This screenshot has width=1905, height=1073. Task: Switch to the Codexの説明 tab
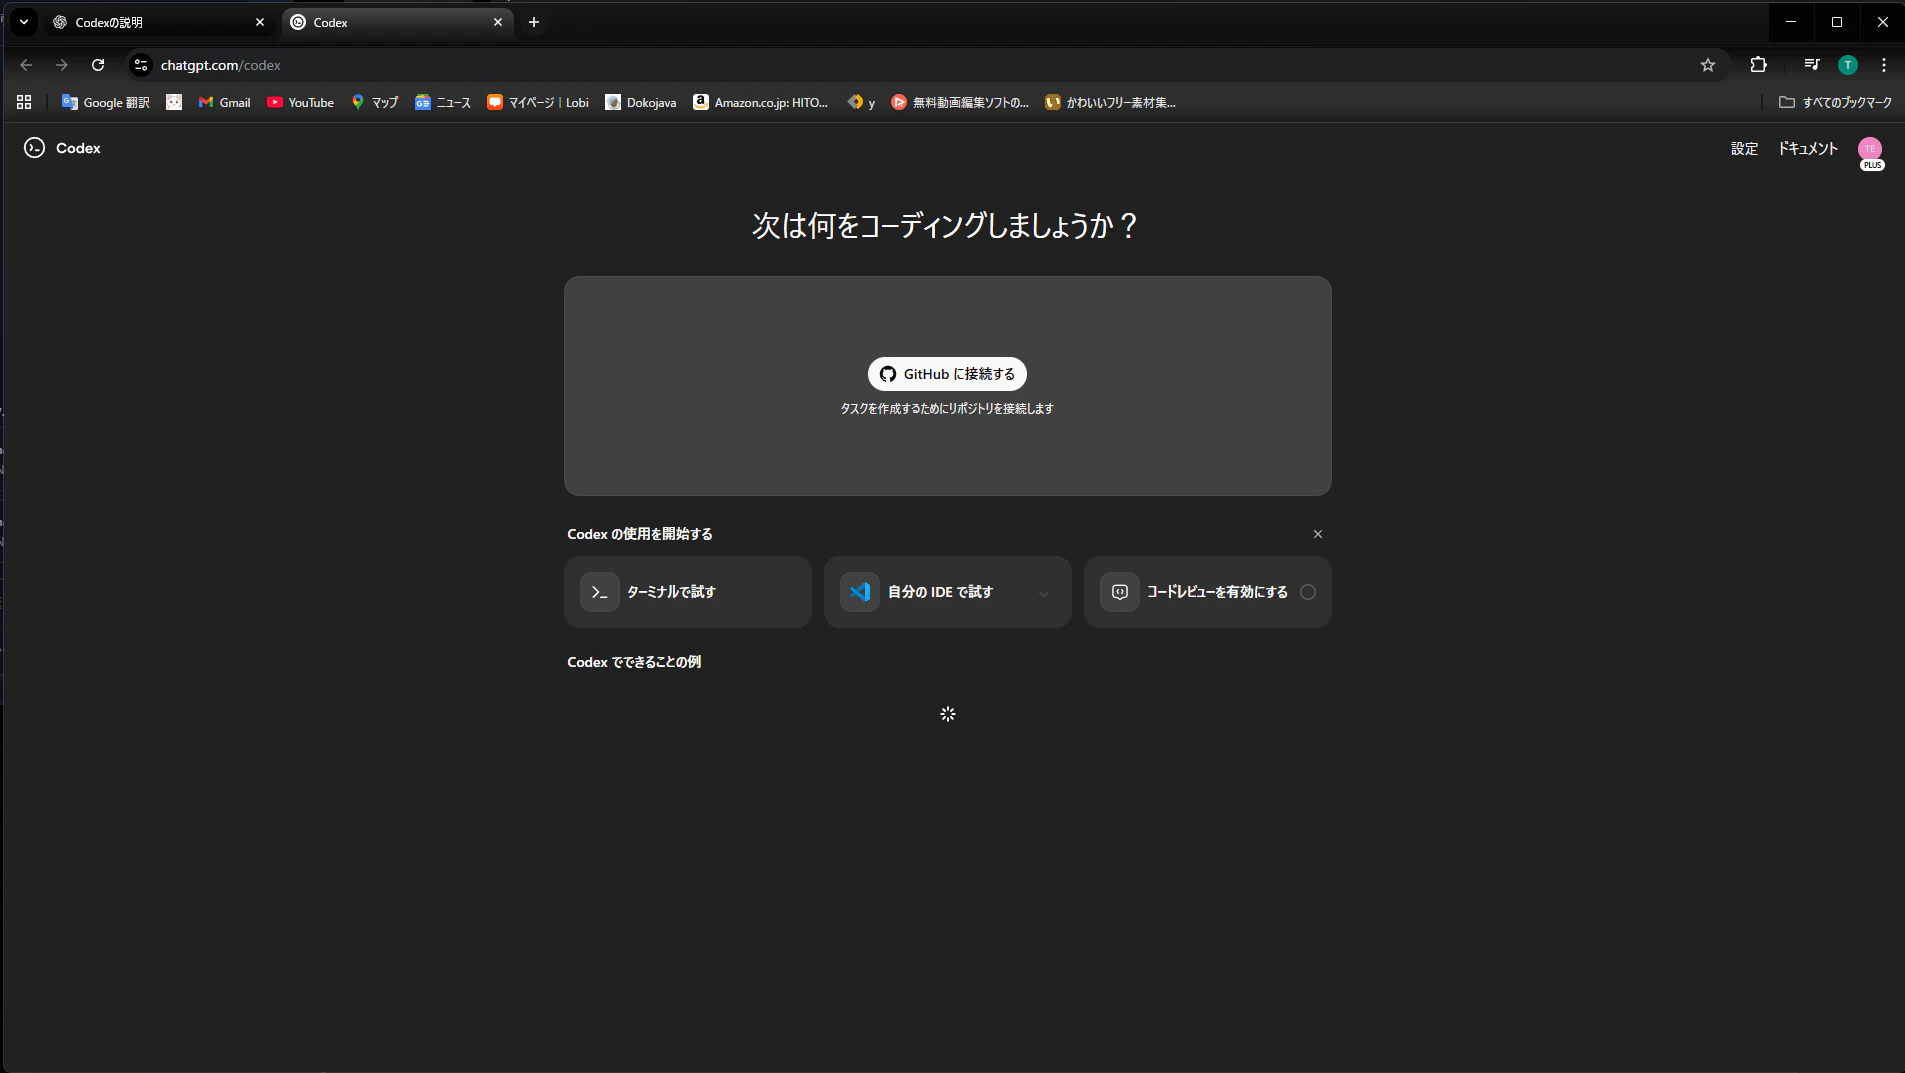[160, 22]
